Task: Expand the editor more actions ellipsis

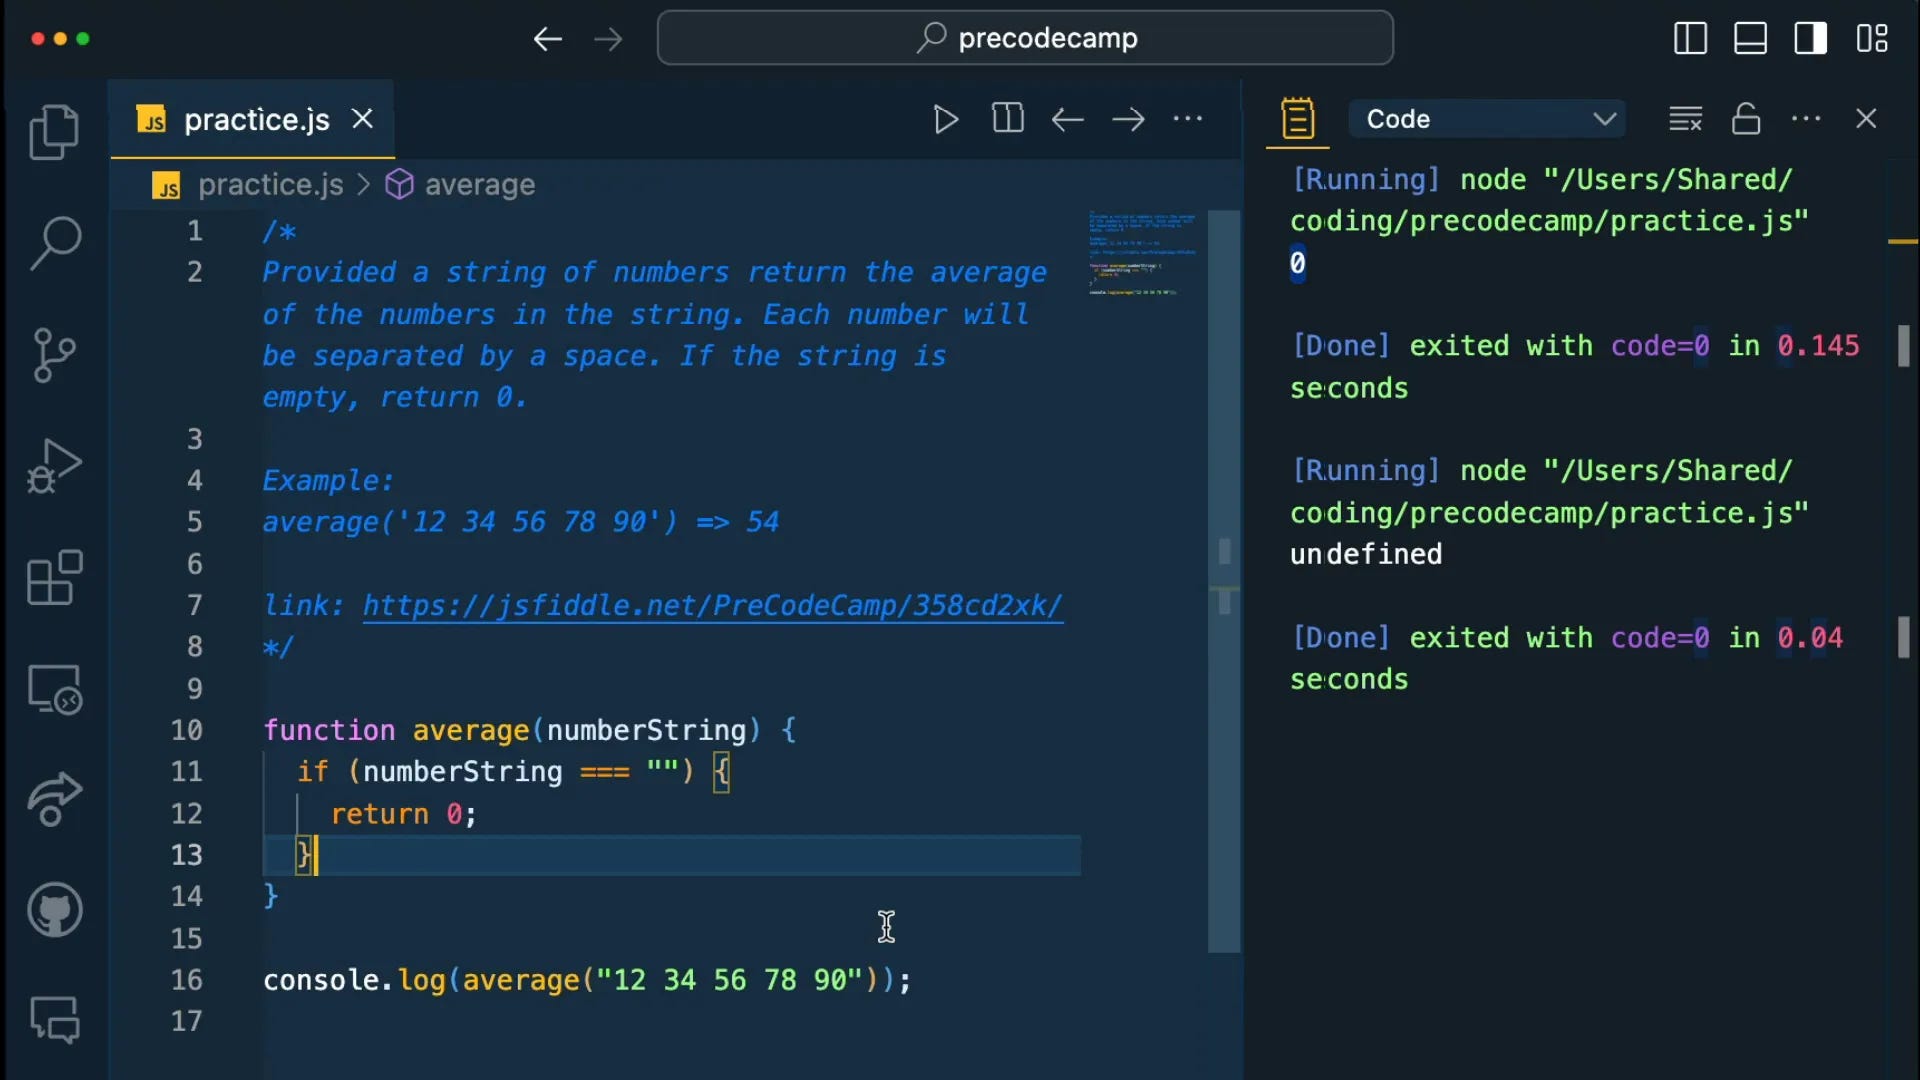Action: [x=1188, y=119]
